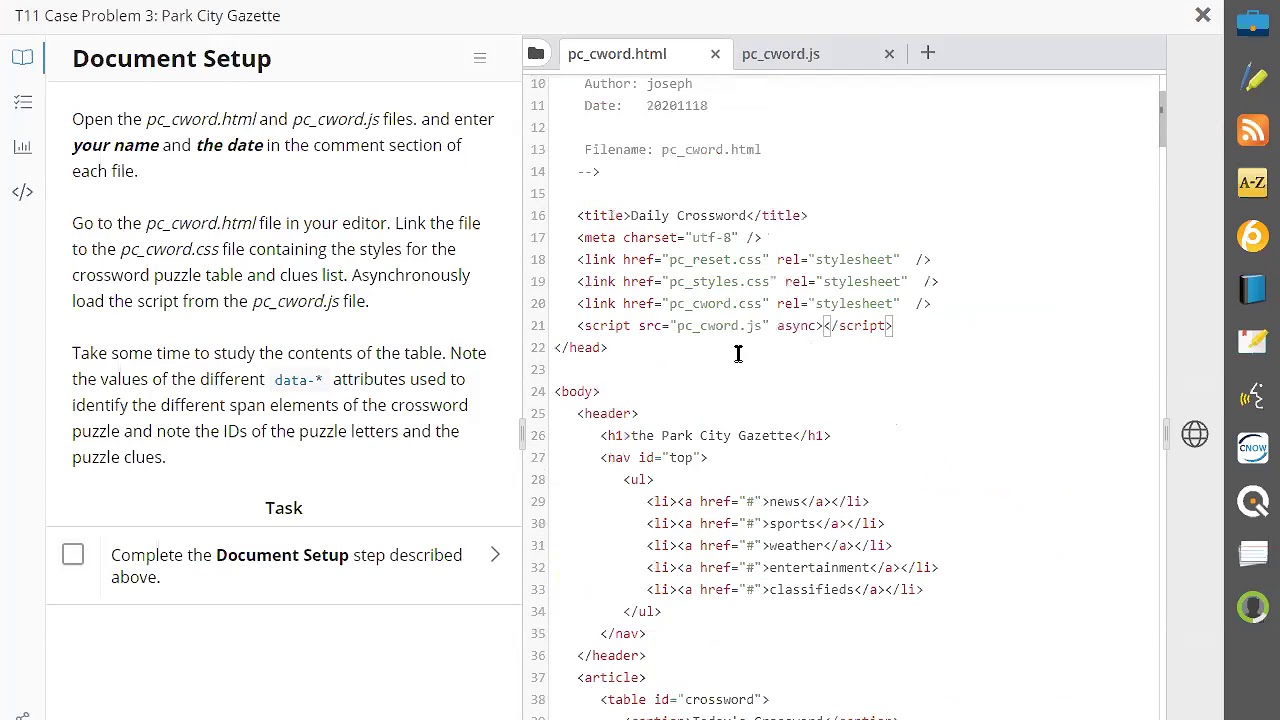Click the closing </header> tag line
The height and width of the screenshot is (720, 1280).
coord(612,656)
